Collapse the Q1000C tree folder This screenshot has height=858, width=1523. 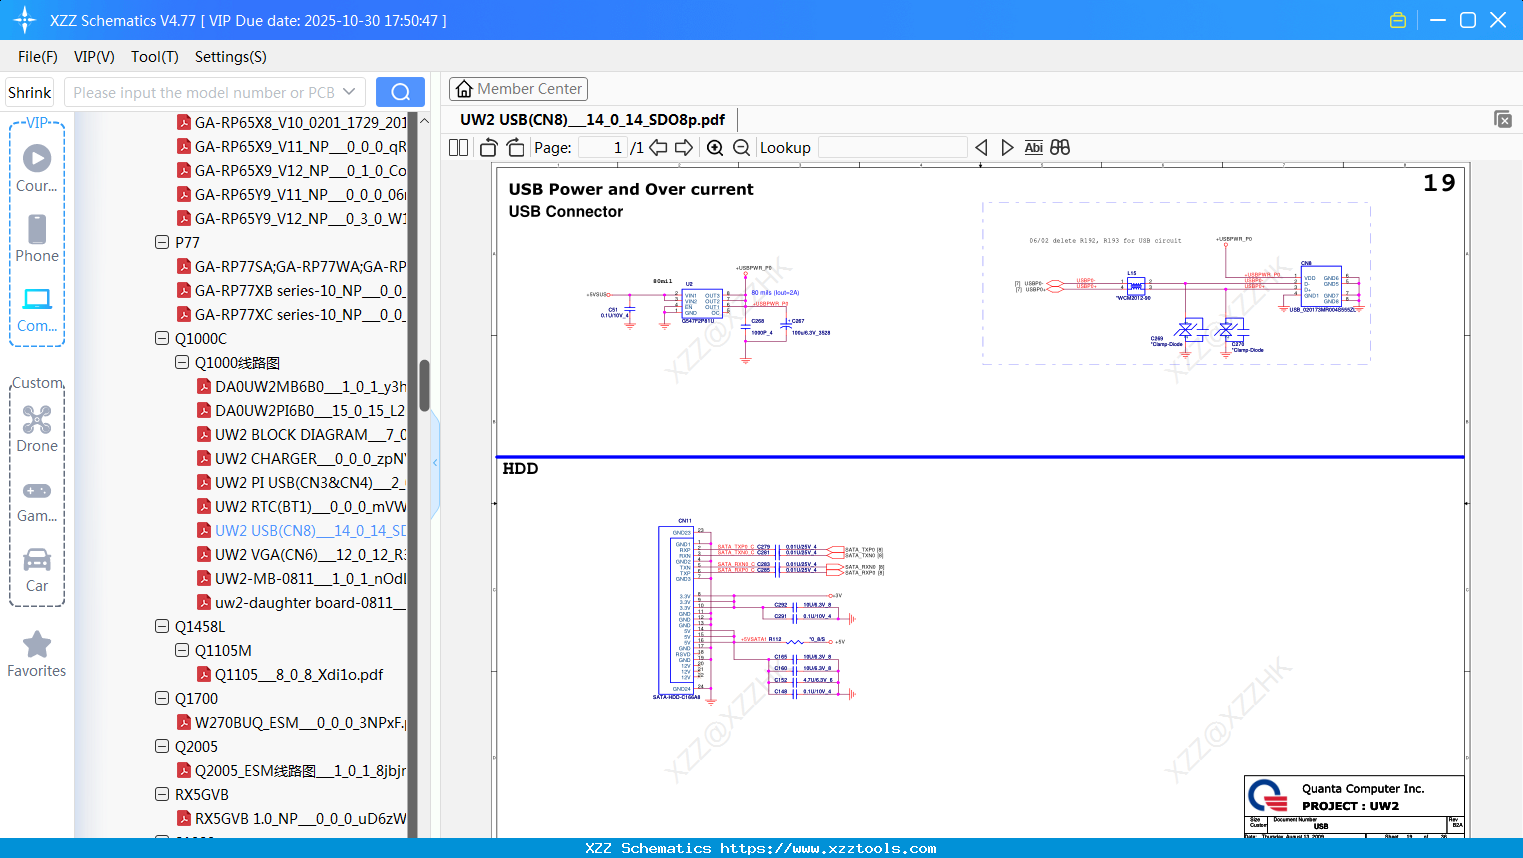point(162,339)
